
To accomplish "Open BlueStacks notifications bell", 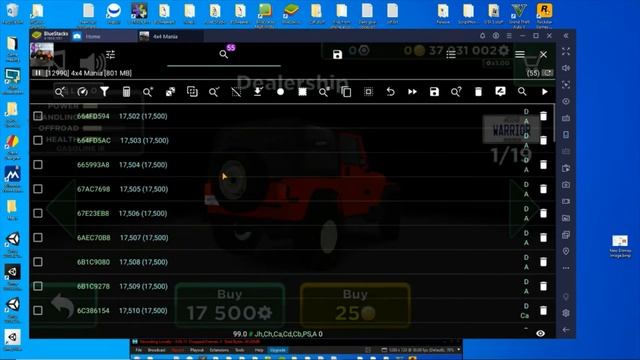I will 482,36.
